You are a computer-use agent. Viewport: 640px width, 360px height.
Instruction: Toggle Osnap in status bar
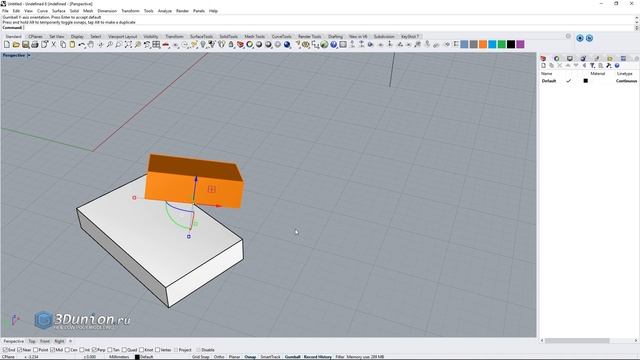coord(250,357)
